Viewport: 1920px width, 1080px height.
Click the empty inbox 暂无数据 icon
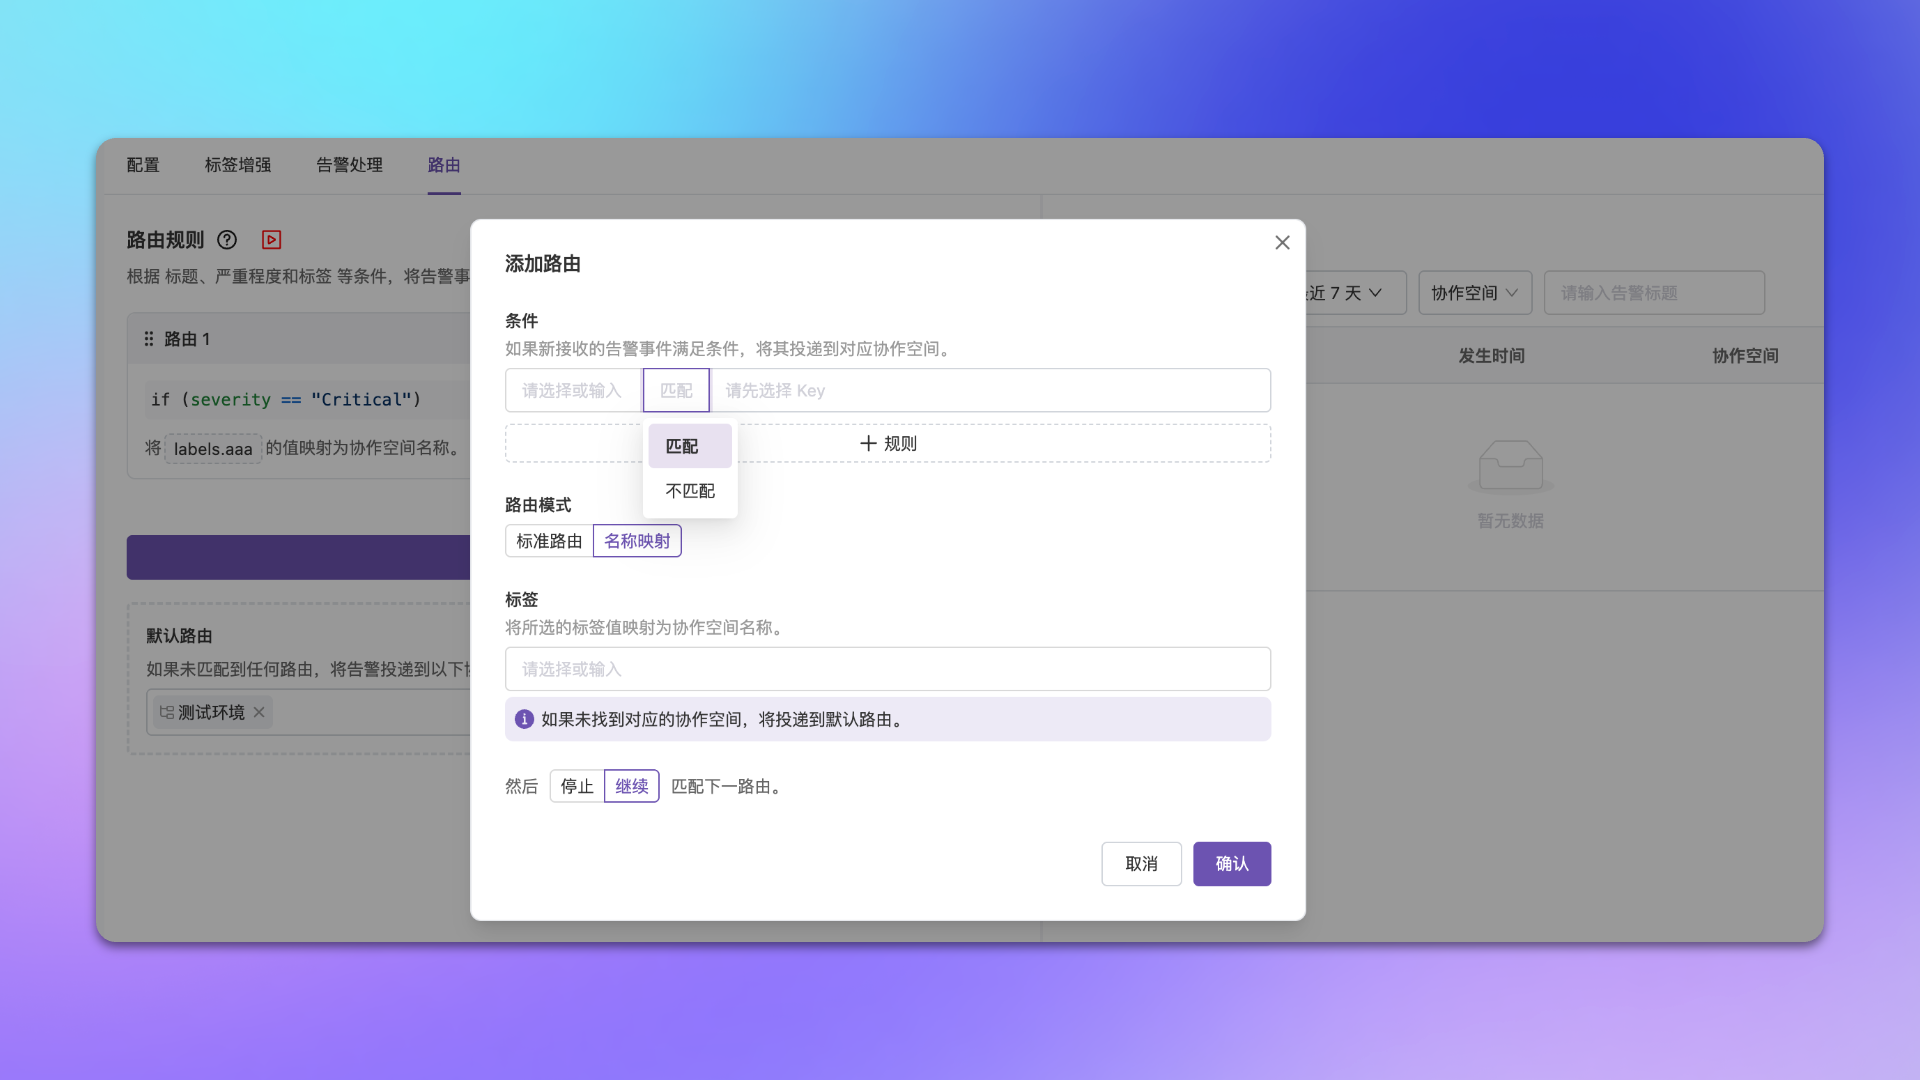pos(1510,466)
